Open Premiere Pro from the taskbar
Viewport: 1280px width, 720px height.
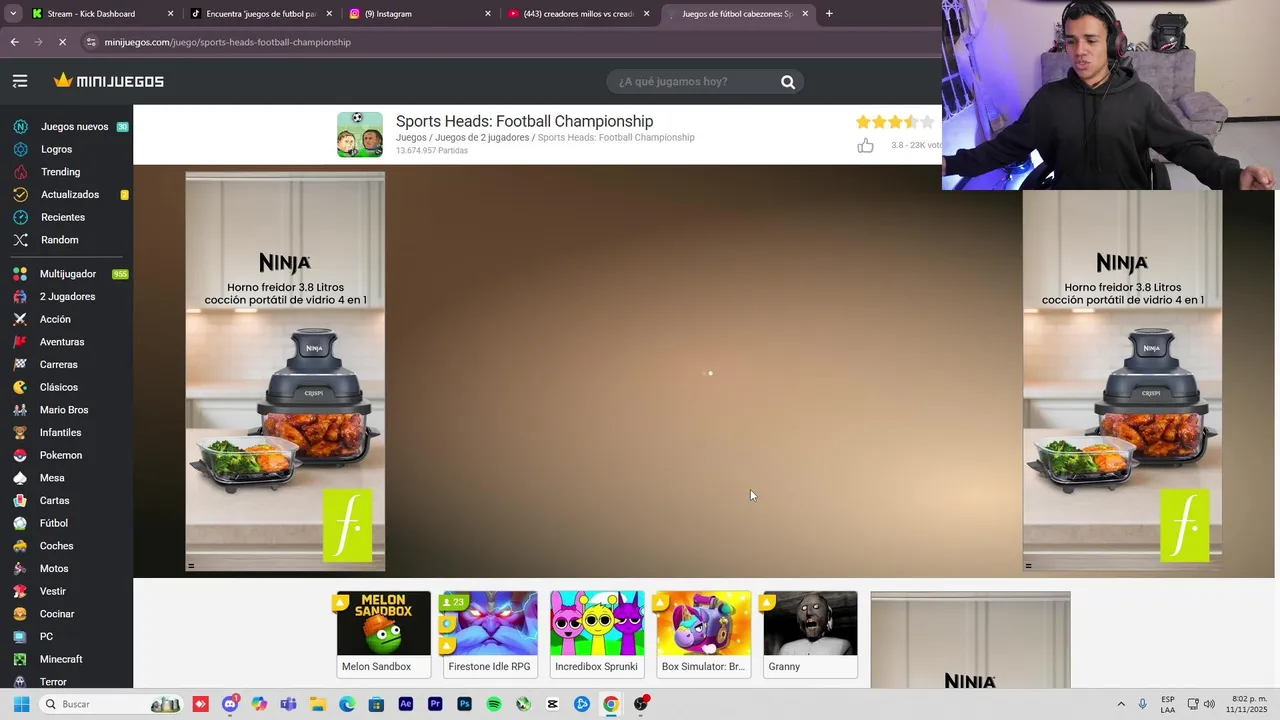tap(435, 704)
